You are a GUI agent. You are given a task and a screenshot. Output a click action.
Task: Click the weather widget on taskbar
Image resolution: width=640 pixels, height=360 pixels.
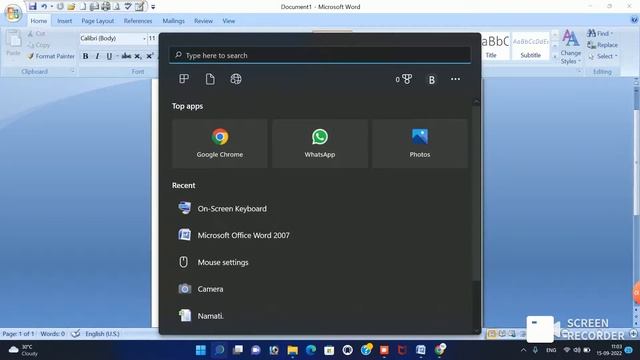point(24,350)
